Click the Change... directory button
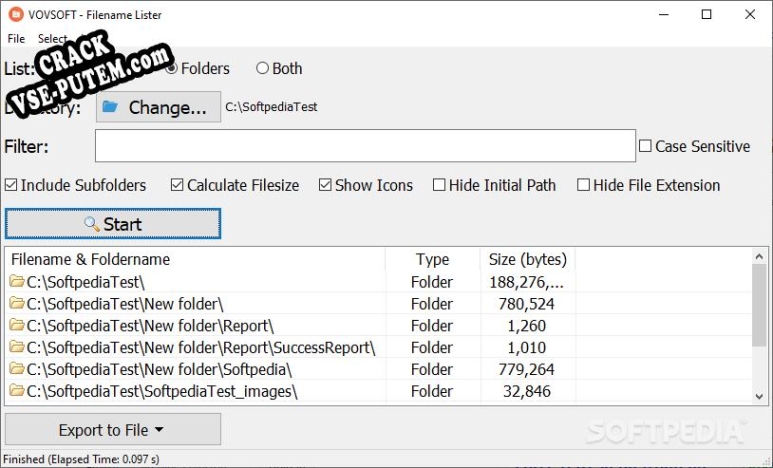 pyautogui.click(x=158, y=107)
